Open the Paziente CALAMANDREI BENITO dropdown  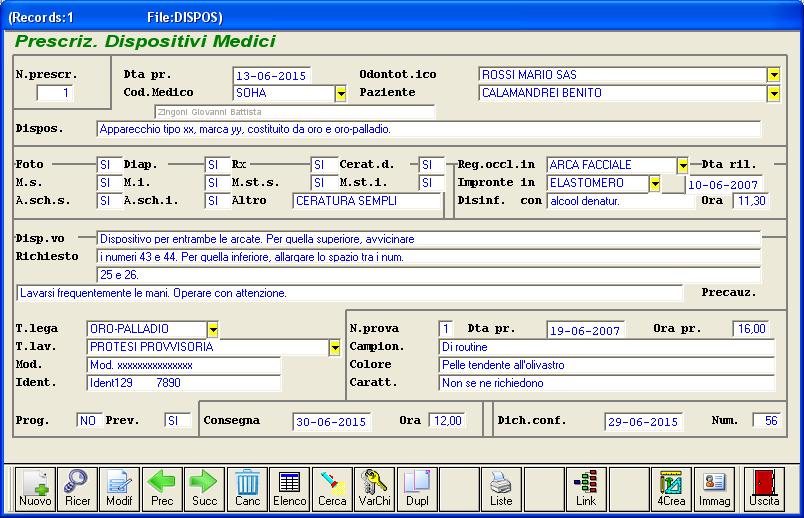coord(774,93)
